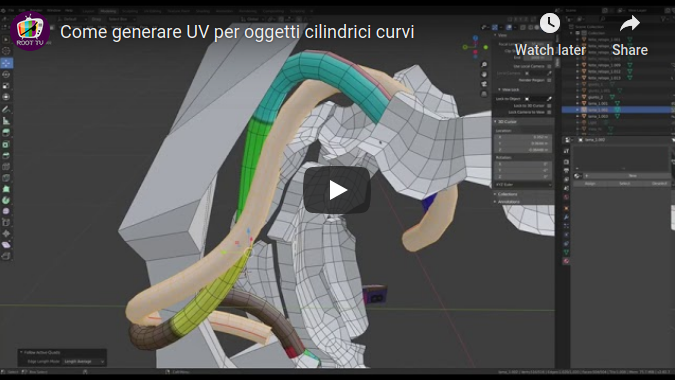This screenshot has height=380, width=675.
Task: Switch to the Sculpting workspace tab
Action: [130, 11]
